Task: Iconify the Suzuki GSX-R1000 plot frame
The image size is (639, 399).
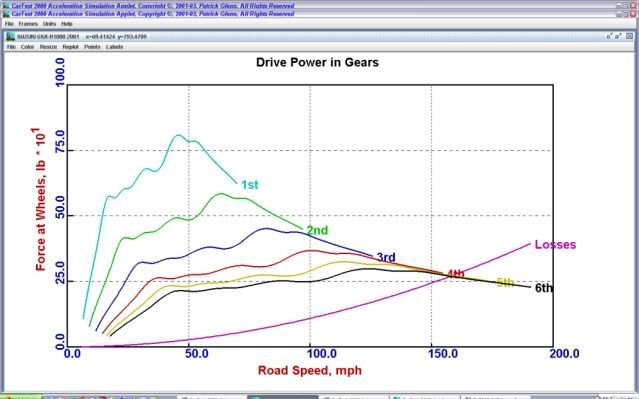Action: 609,36
